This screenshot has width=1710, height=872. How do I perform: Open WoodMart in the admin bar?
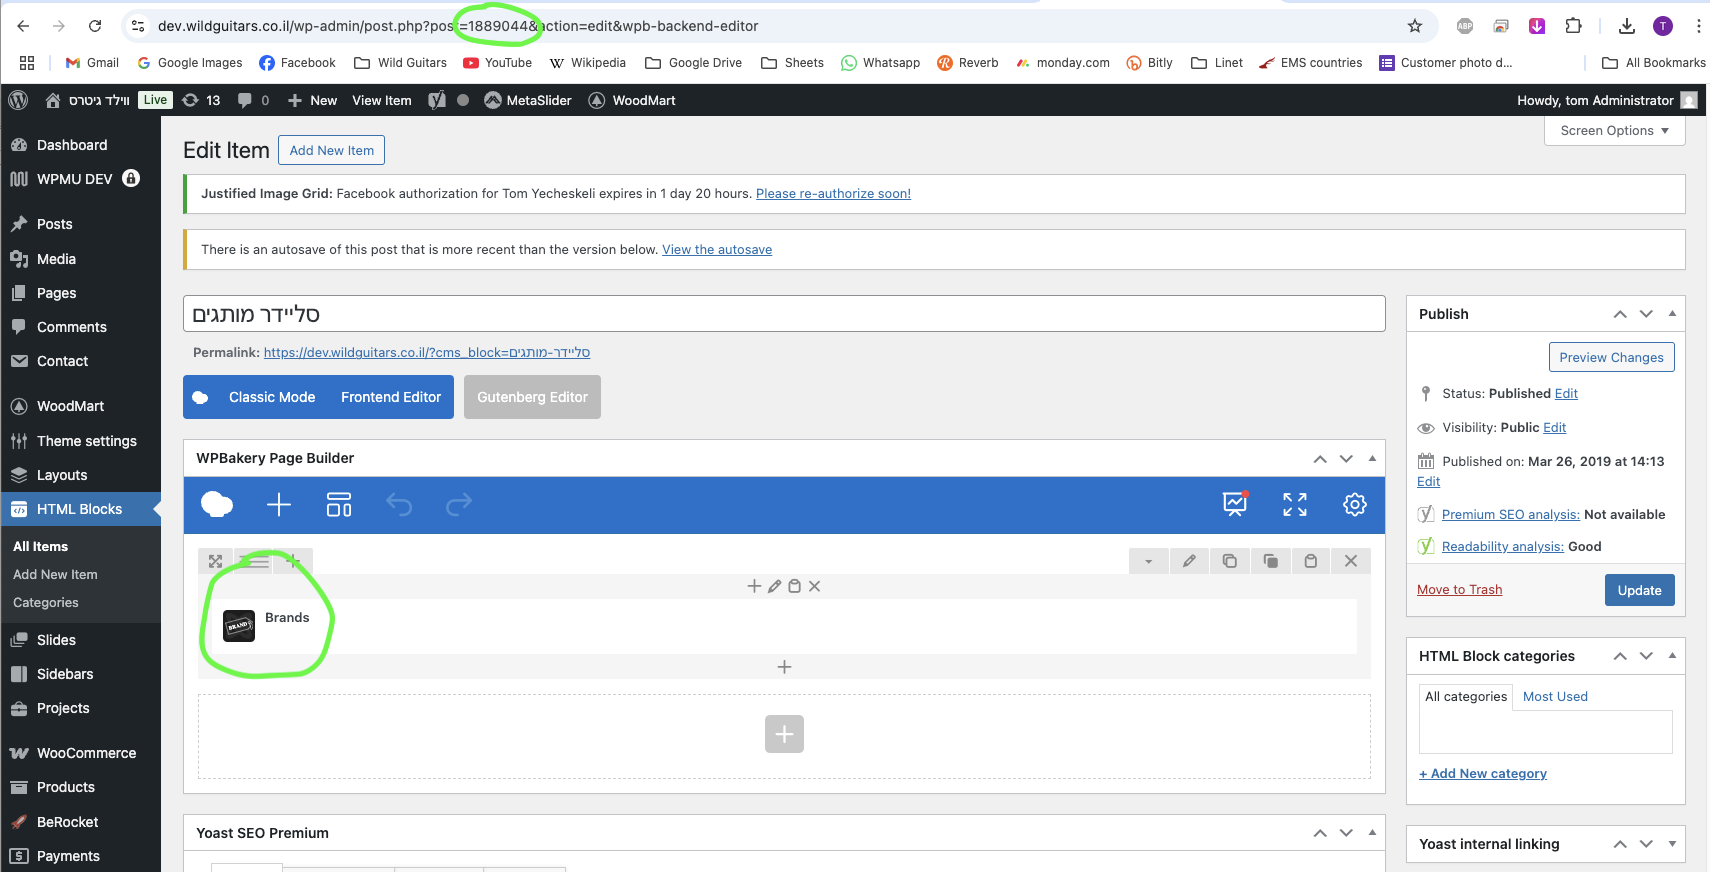[632, 100]
